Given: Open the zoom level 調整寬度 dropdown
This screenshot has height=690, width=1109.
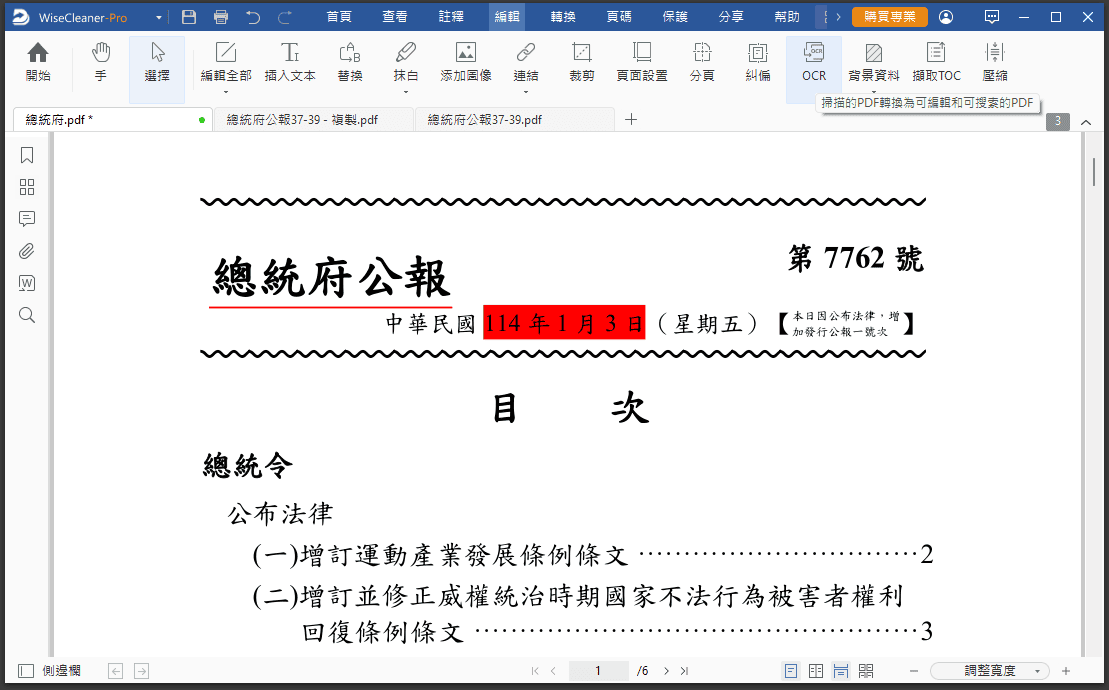Looking at the screenshot, I should click(x=990, y=671).
